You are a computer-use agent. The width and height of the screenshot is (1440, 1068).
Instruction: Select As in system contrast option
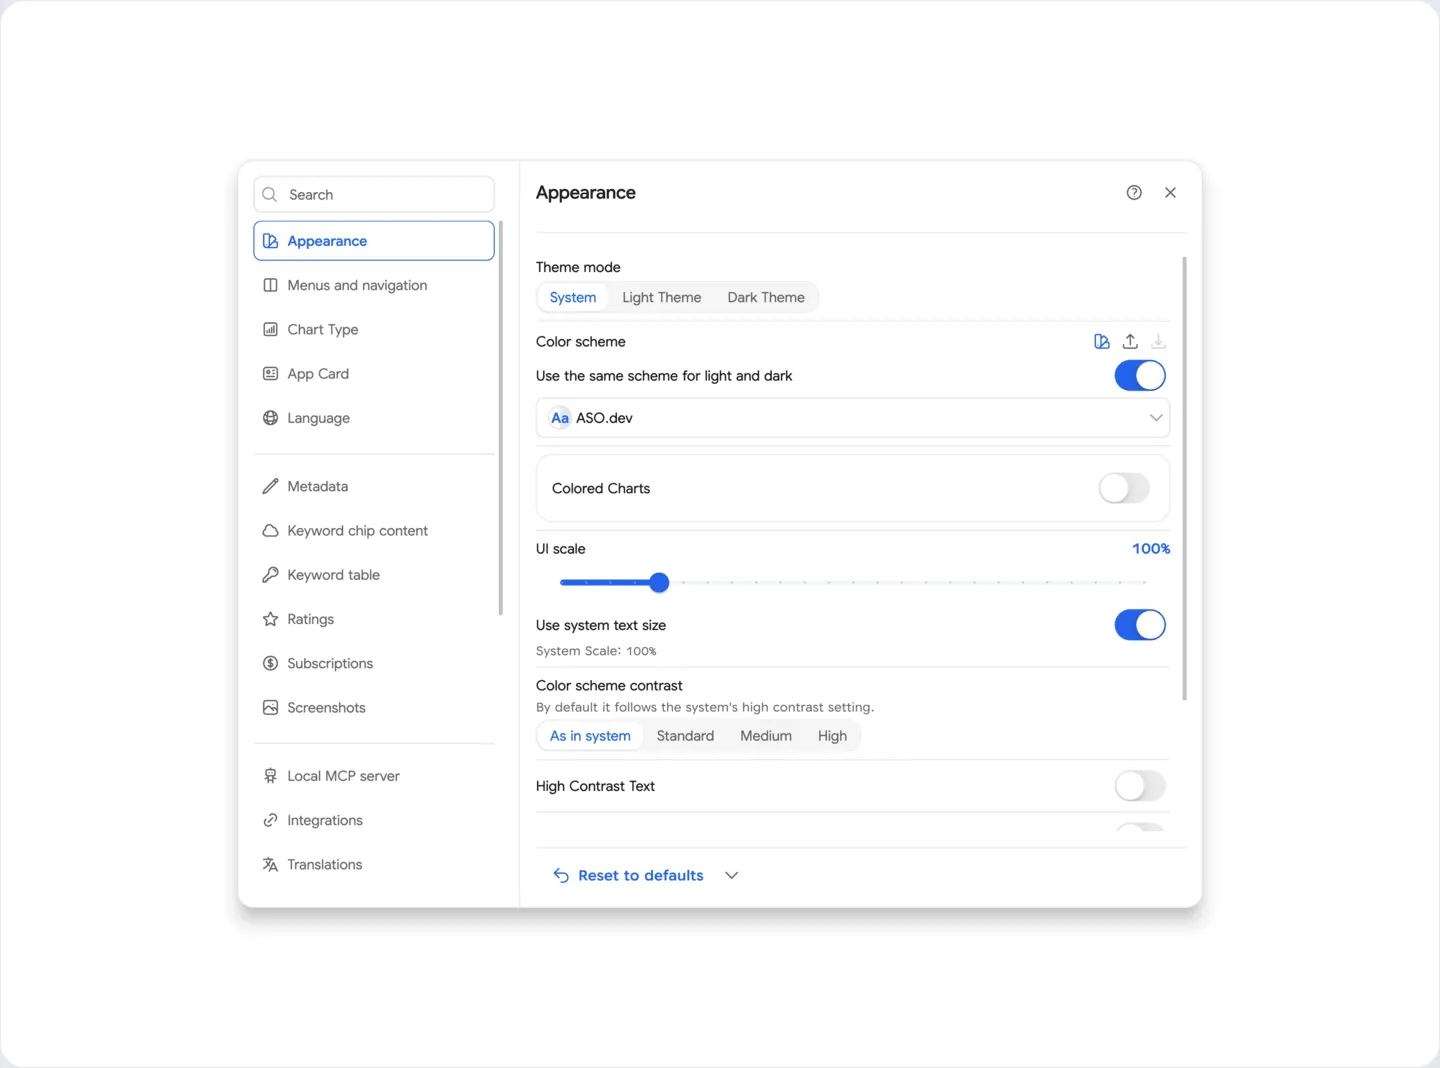[x=590, y=736]
